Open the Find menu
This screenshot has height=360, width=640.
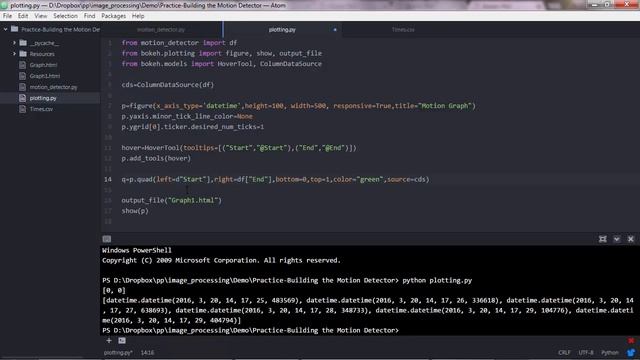coord(89,16)
